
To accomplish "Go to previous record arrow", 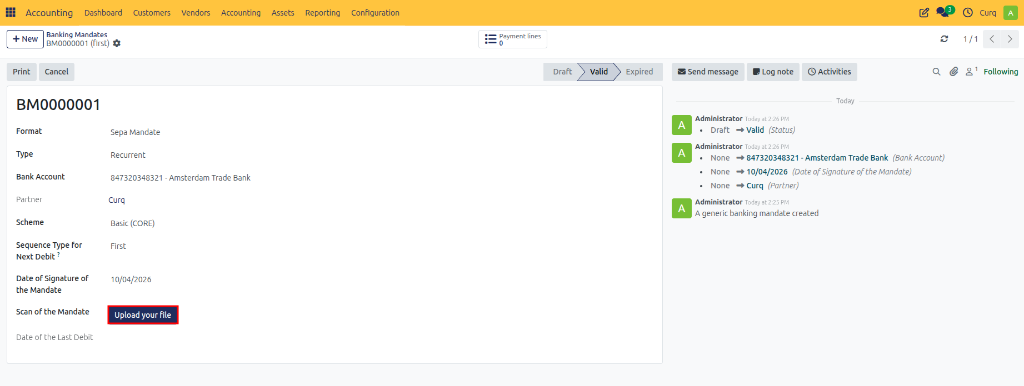I will 993,39.
